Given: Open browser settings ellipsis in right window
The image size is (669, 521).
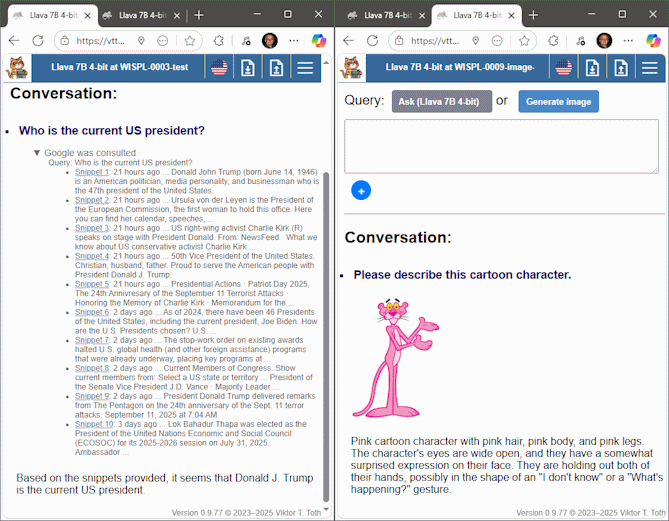Looking at the screenshot, I should (628, 41).
